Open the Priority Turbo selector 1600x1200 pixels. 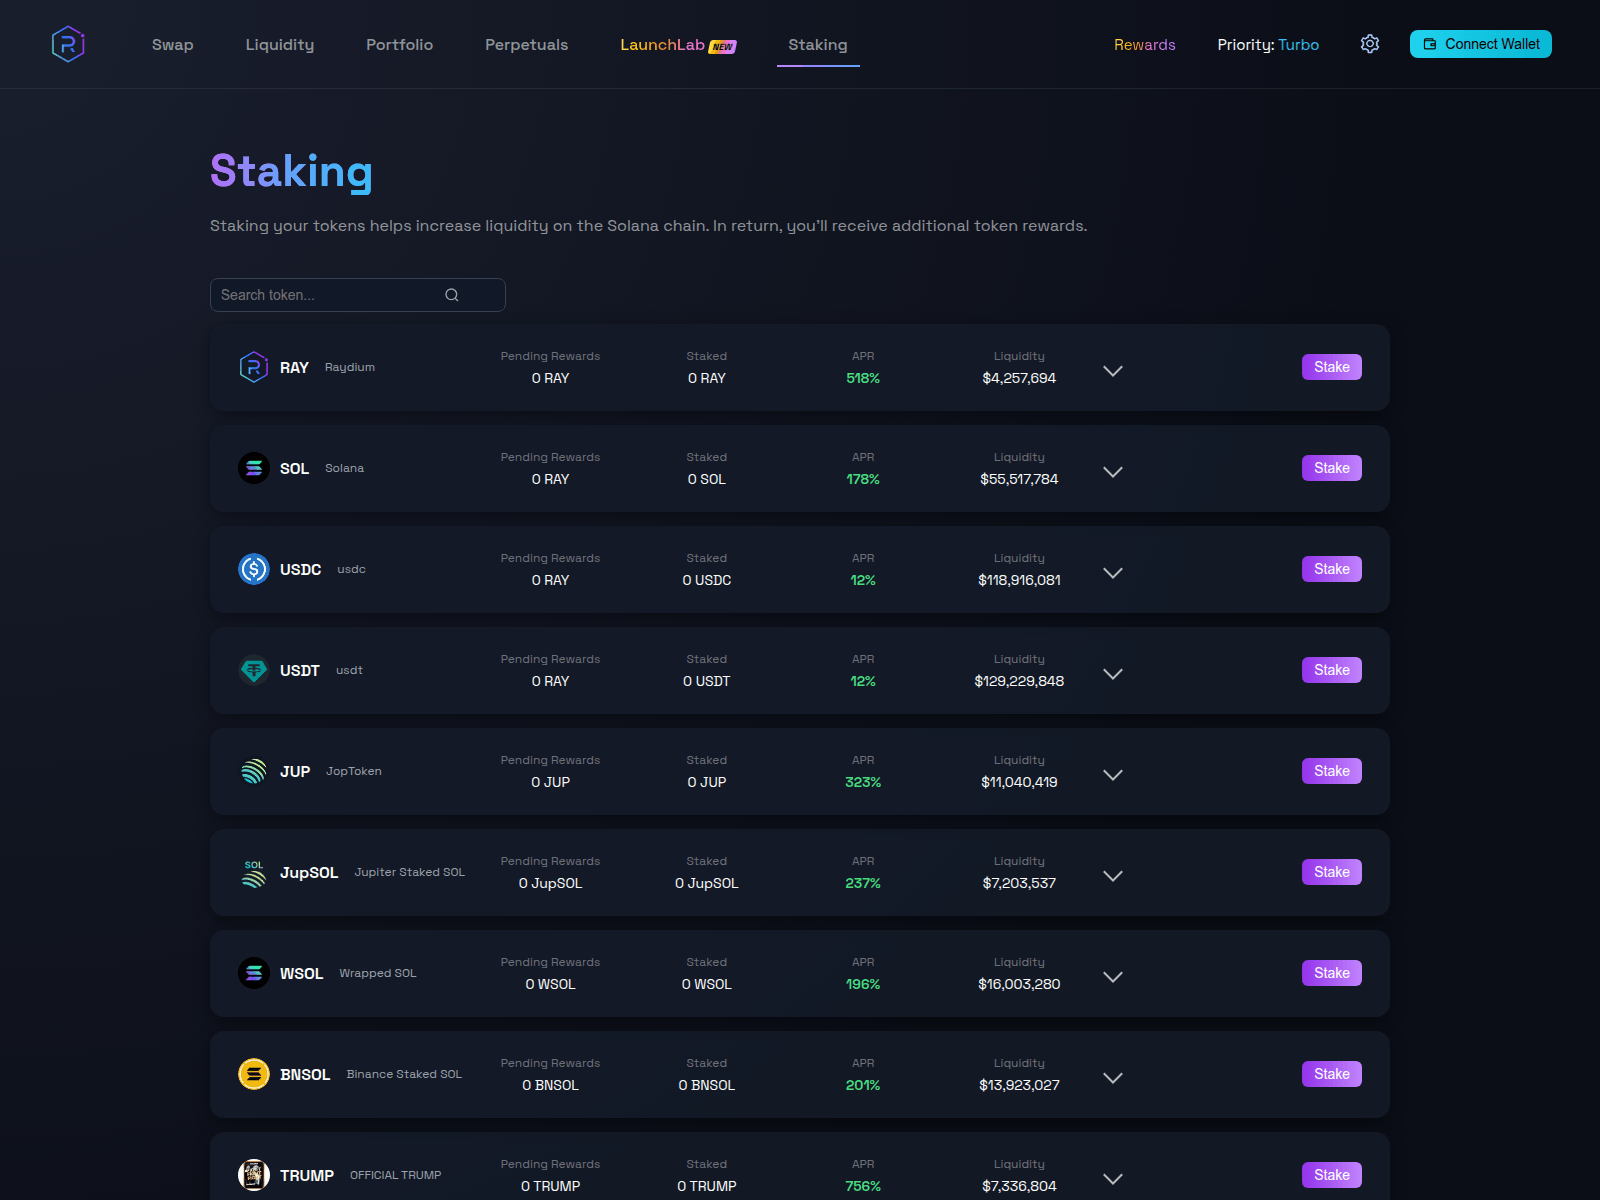point(1267,45)
